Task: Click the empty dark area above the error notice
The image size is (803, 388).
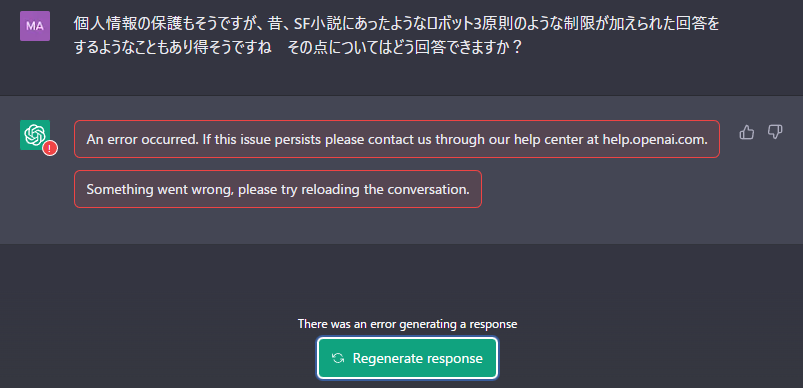Action: (x=402, y=279)
